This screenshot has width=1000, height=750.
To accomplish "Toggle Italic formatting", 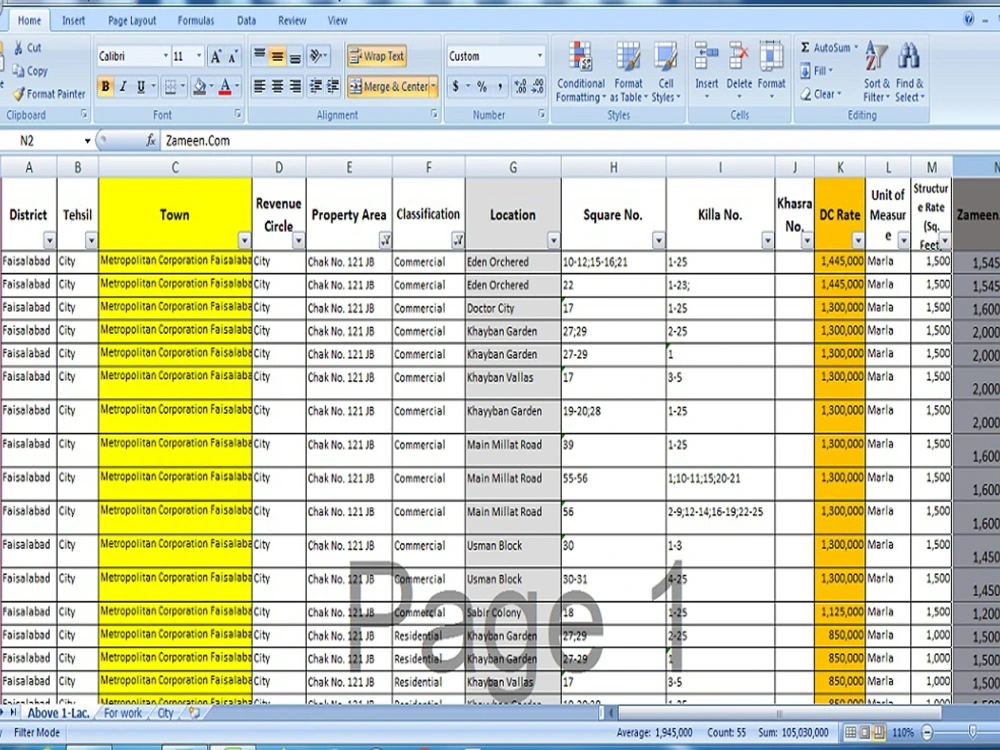I will (123, 86).
